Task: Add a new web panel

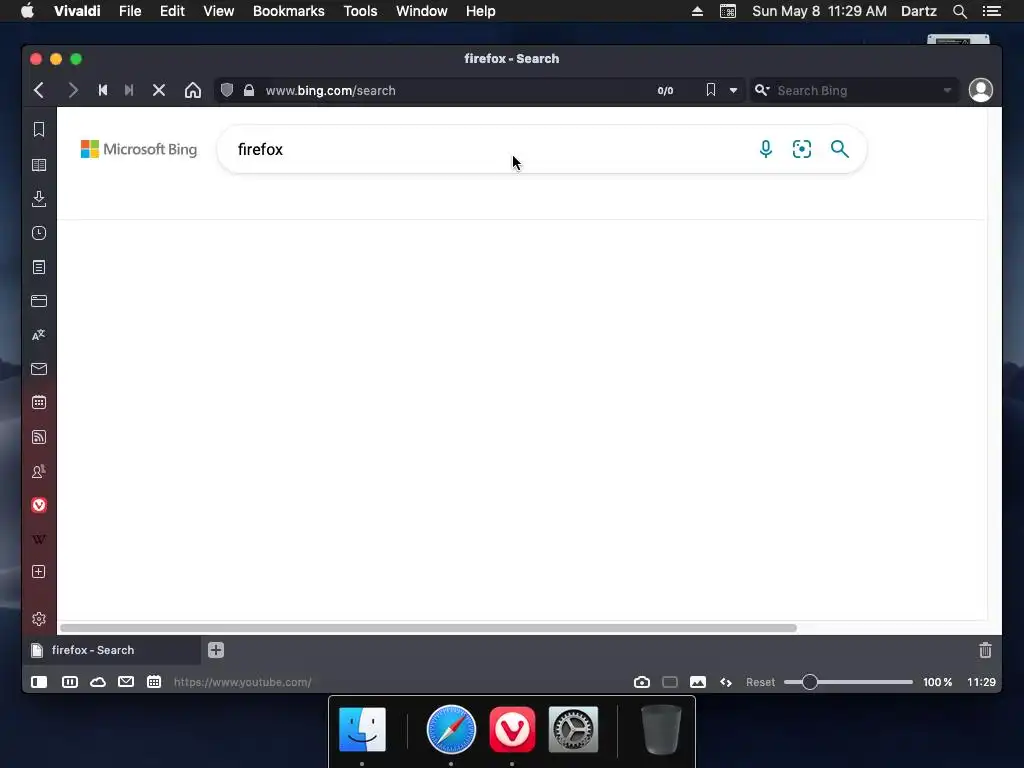Action: pyautogui.click(x=39, y=571)
